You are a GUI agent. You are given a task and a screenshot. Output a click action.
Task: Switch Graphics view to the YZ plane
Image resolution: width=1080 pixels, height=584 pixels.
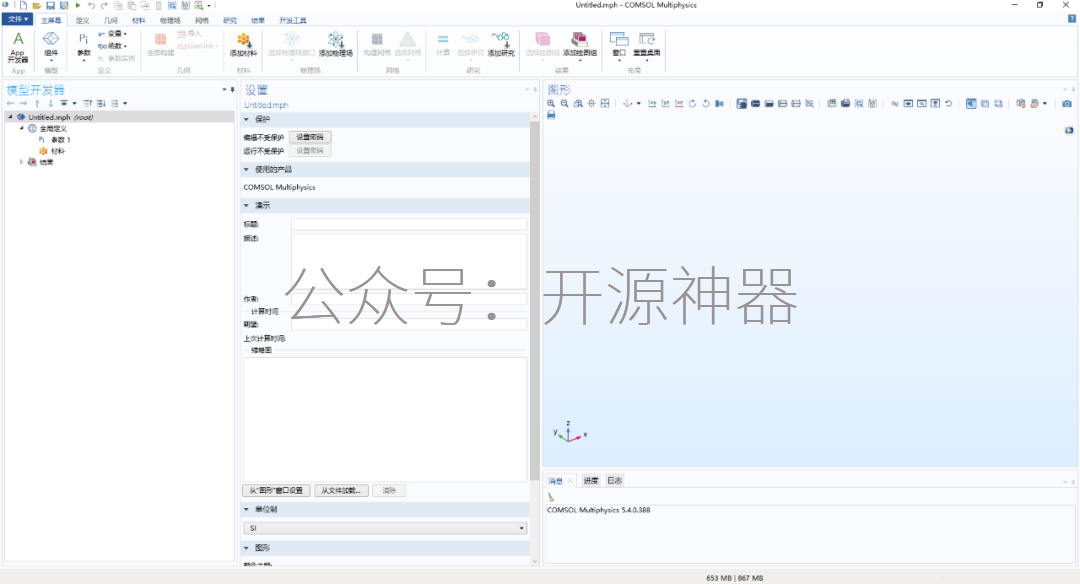click(x=665, y=103)
